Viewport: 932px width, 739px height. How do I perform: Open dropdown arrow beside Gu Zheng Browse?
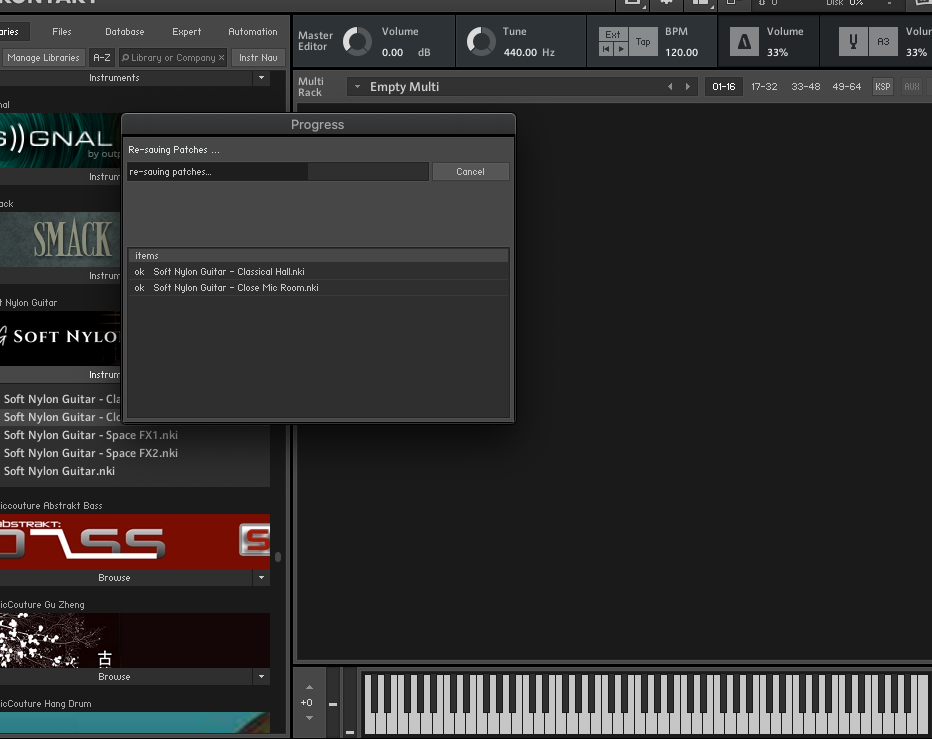tap(262, 677)
